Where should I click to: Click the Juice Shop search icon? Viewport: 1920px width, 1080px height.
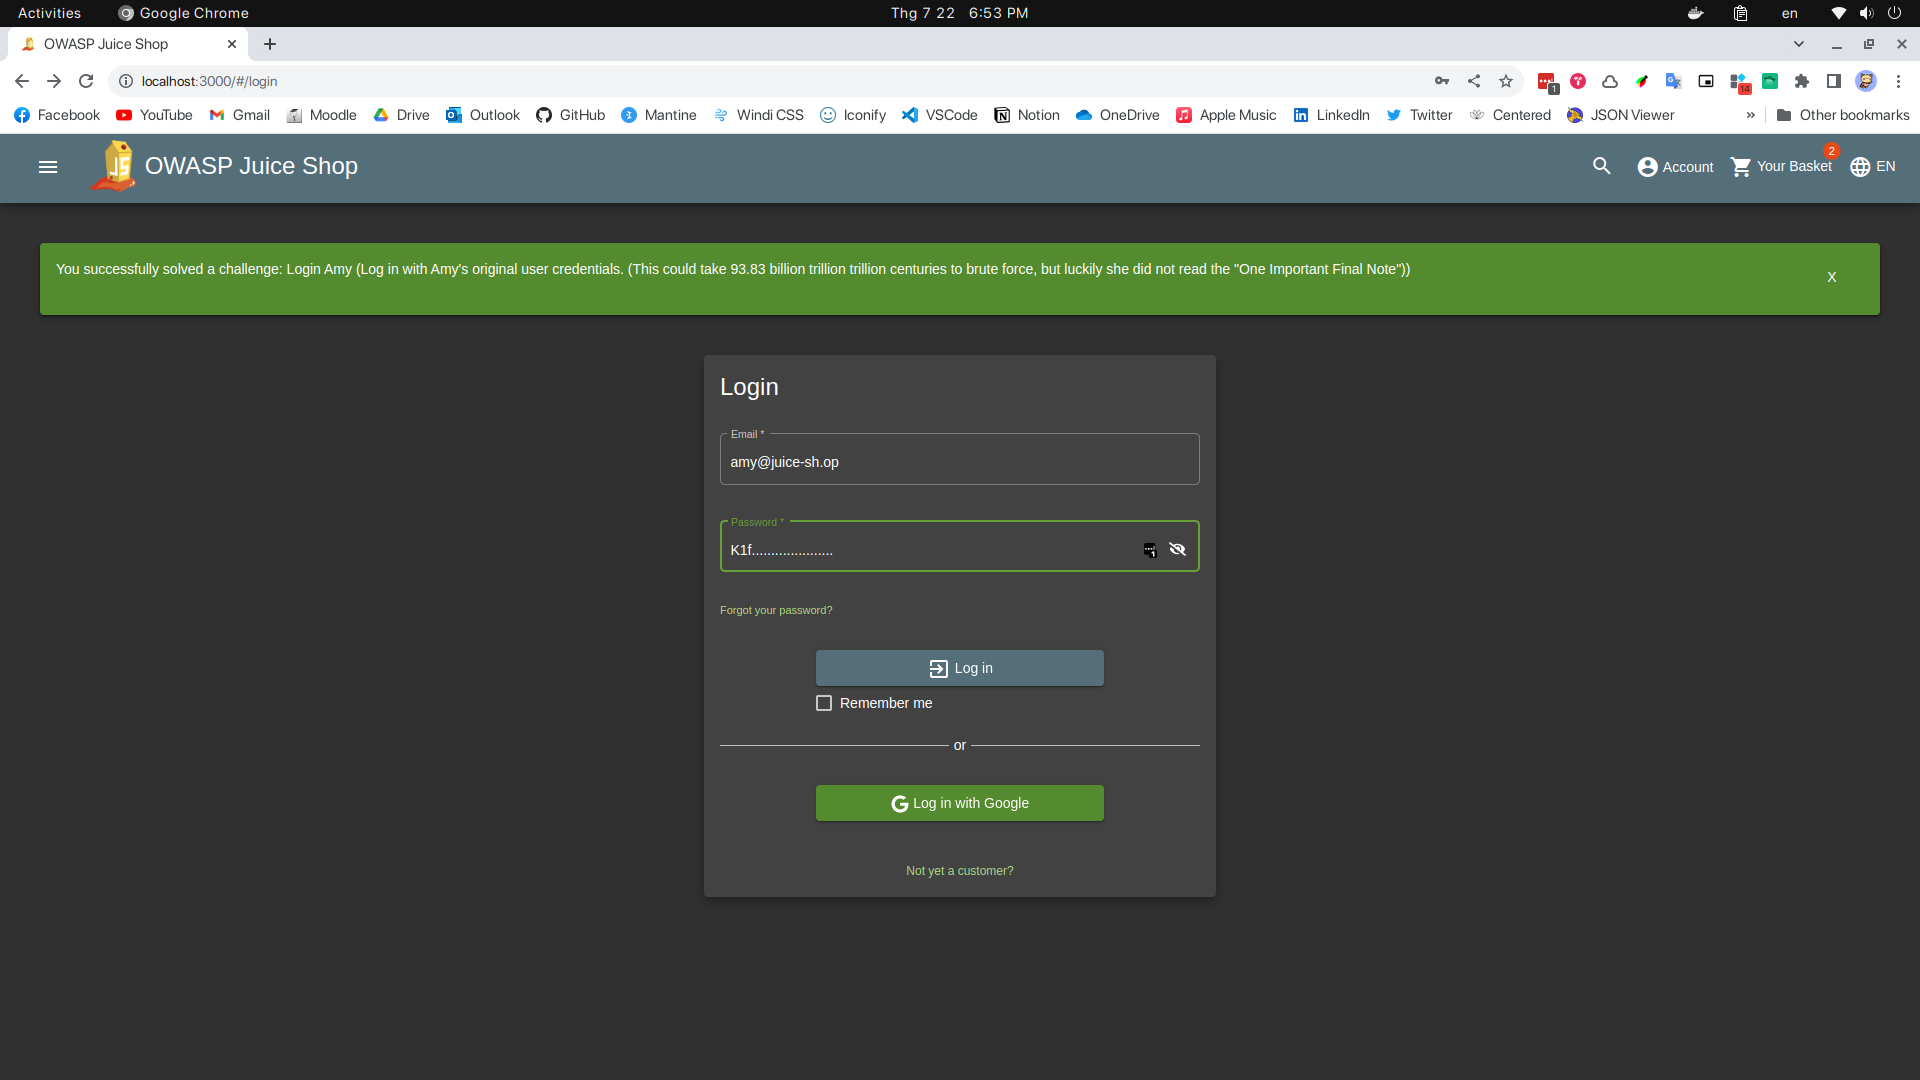1601,166
